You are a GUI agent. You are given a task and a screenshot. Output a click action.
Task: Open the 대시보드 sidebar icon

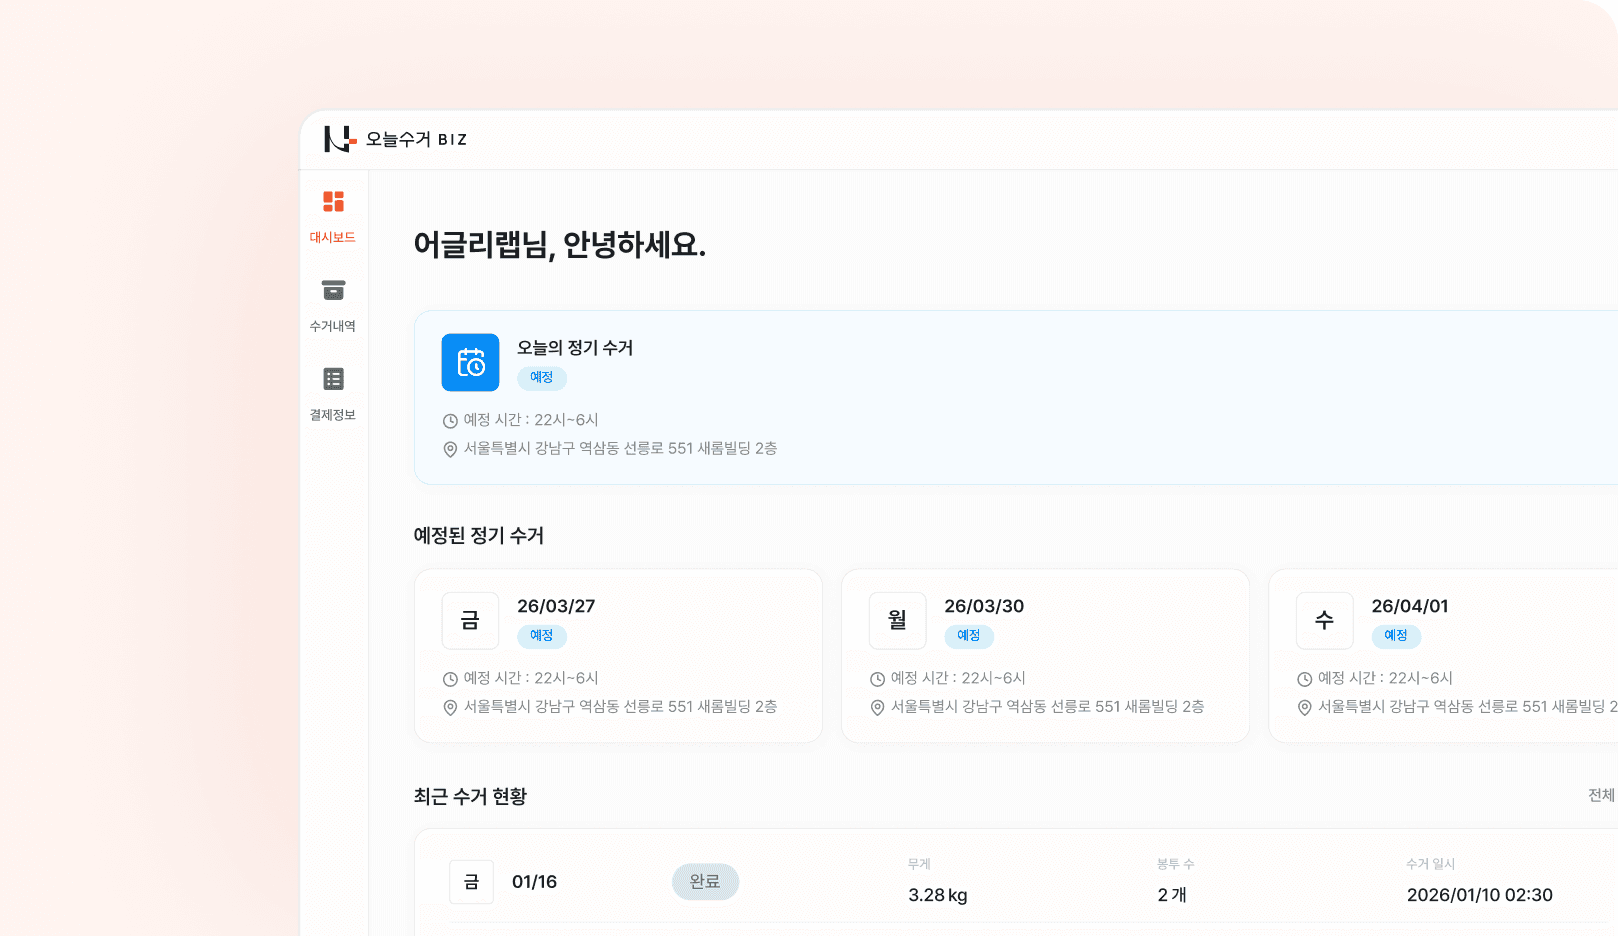click(x=333, y=201)
